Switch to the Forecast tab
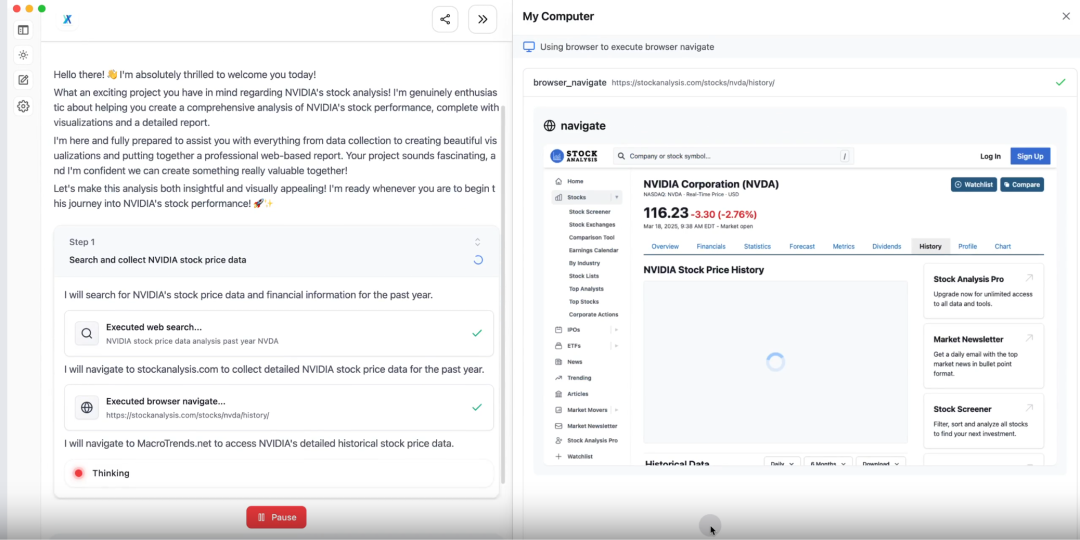The image size is (1080, 540). tap(802, 247)
